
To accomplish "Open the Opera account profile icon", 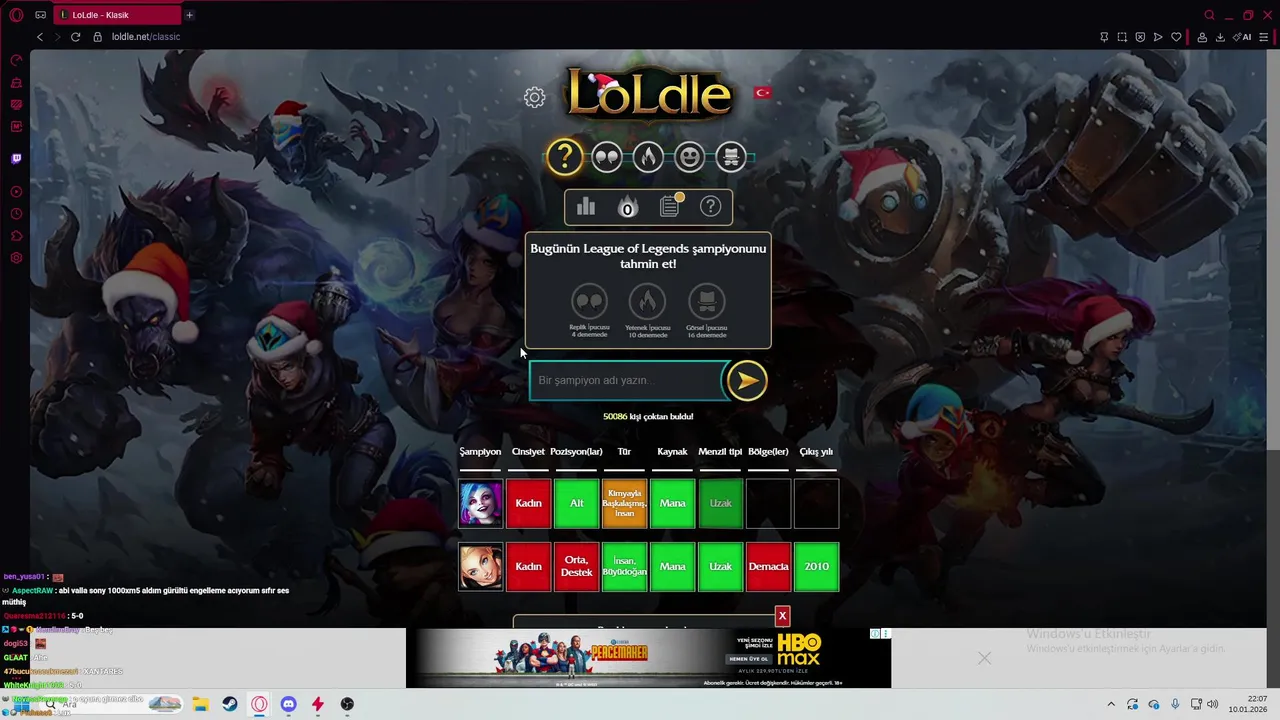I will [x=1202, y=37].
